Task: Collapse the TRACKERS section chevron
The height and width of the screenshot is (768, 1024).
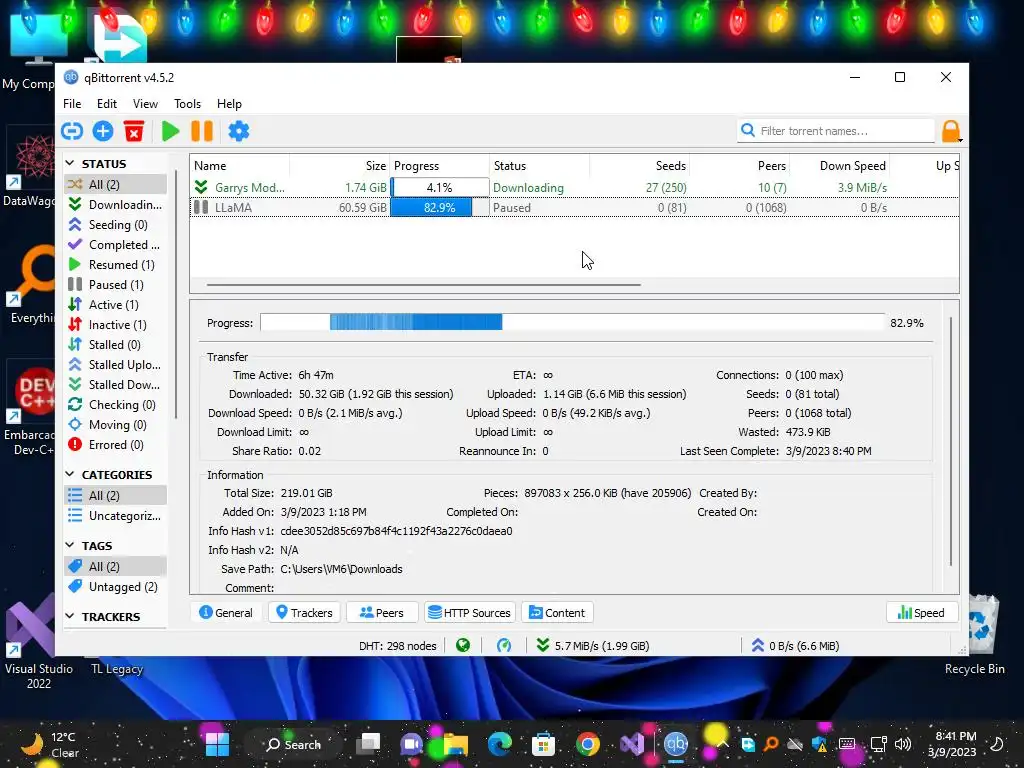Action: coord(70,616)
